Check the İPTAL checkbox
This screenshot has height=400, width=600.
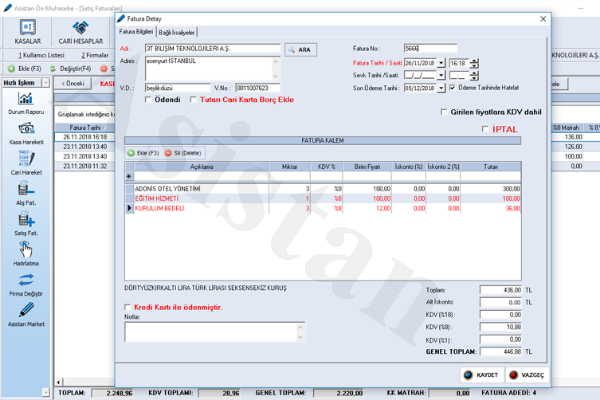coord(485,129)
